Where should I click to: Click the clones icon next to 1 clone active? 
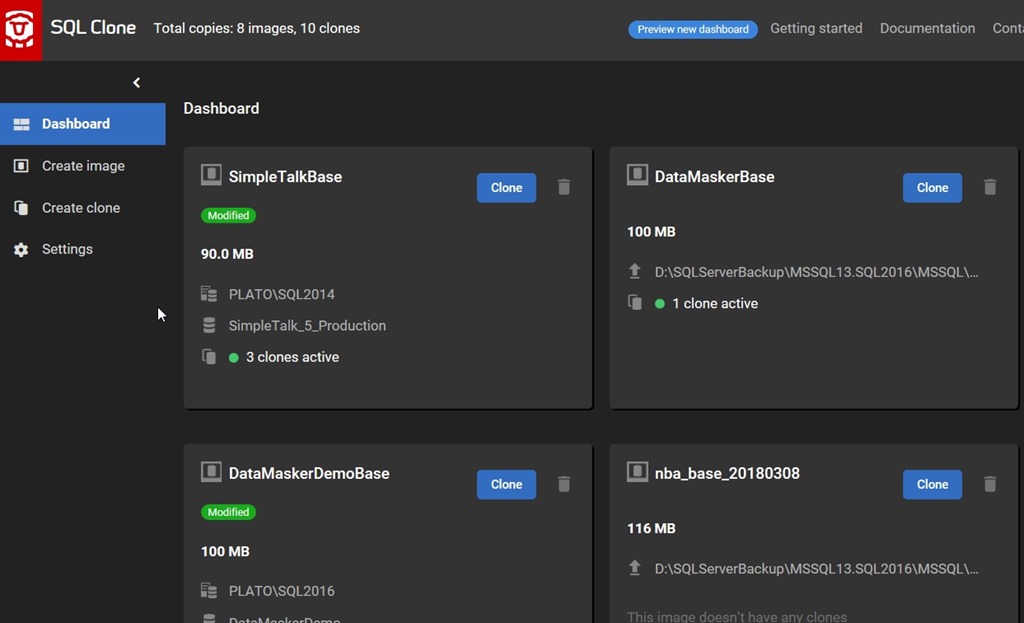click(635, 303)
